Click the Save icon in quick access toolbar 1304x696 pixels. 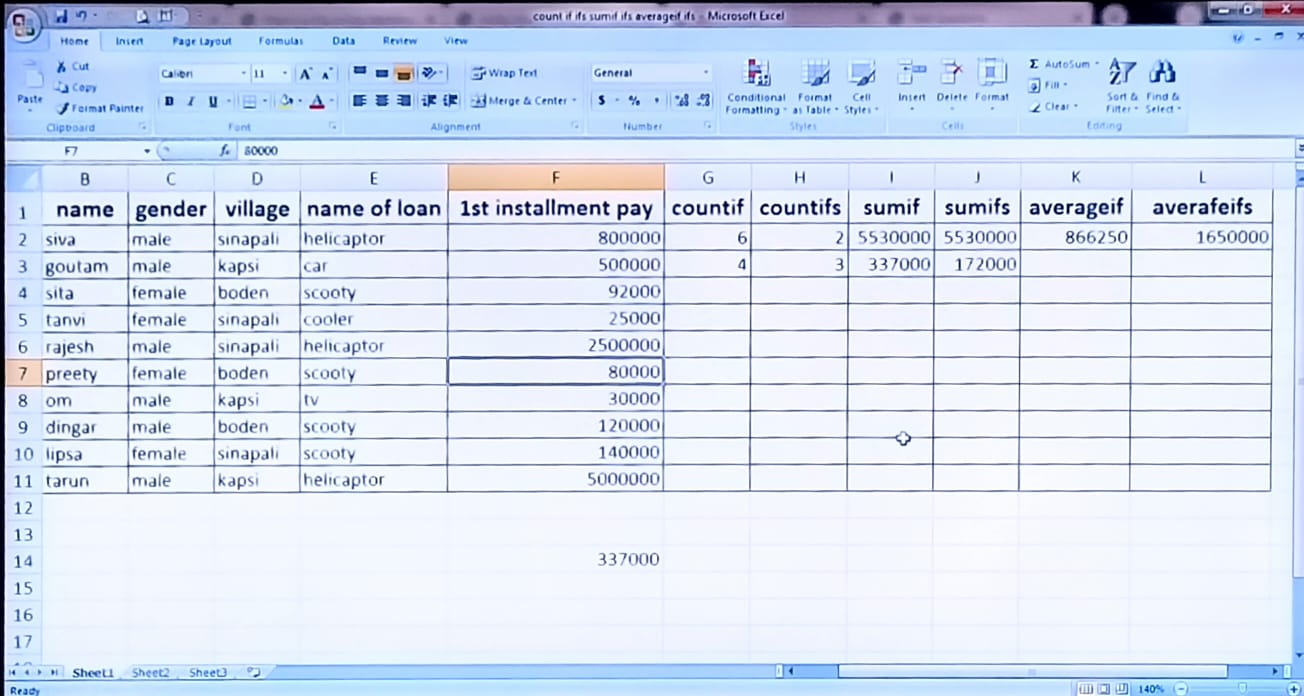tap(62, 17)
